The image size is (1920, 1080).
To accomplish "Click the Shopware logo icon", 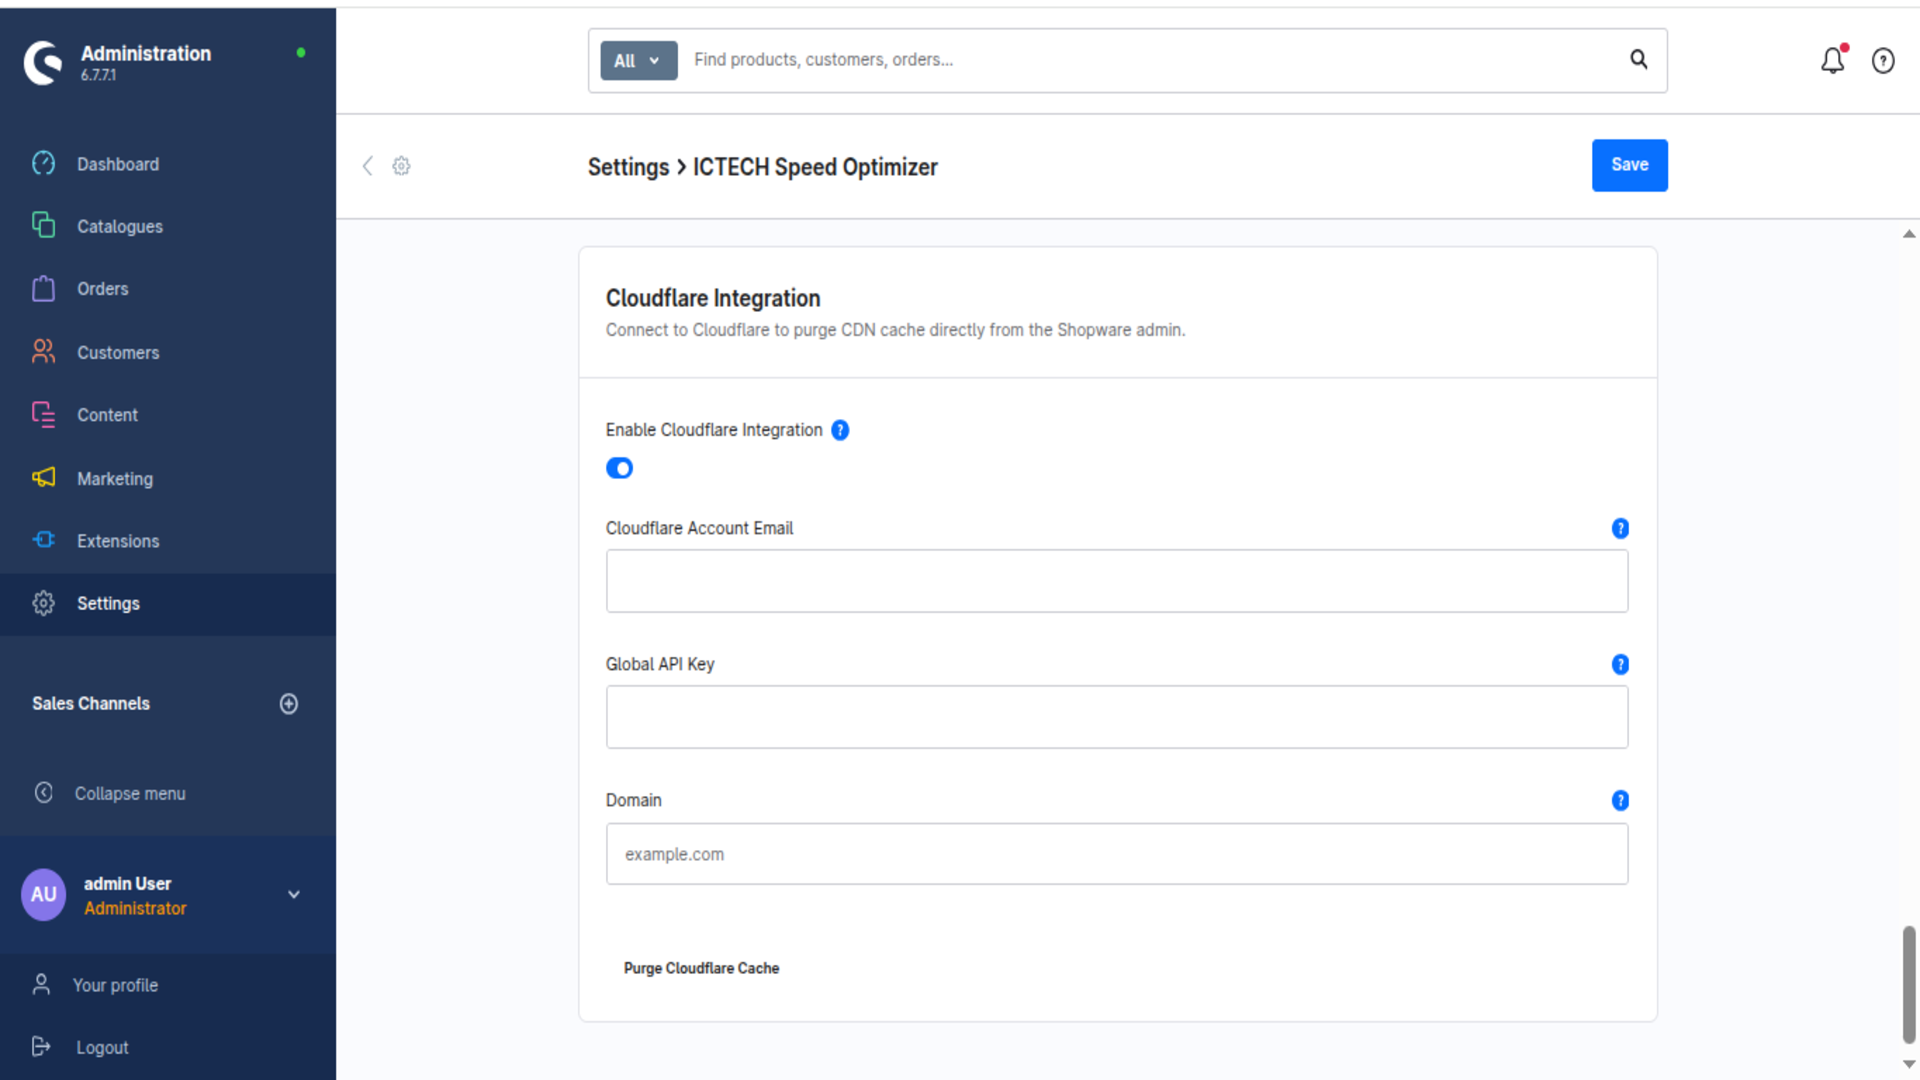I will (43, 62).
